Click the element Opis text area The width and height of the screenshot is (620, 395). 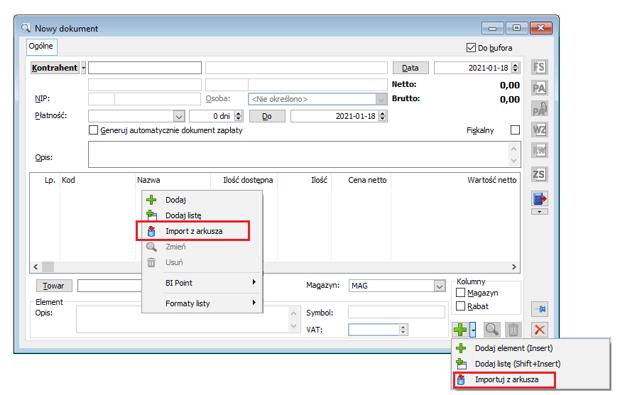click(x=183, y=319)
